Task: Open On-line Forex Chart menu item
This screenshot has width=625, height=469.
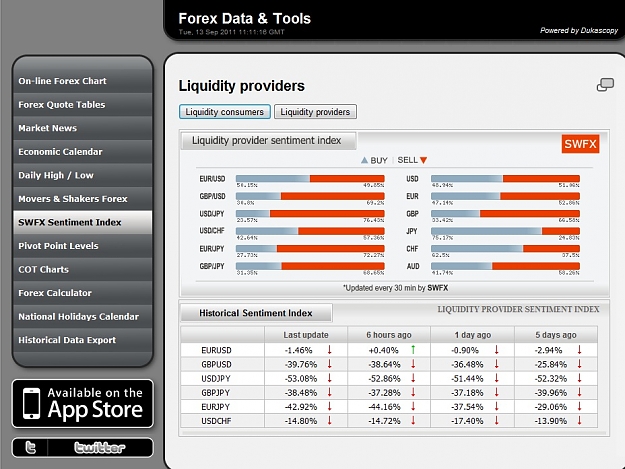Action: tap(83, 81)
